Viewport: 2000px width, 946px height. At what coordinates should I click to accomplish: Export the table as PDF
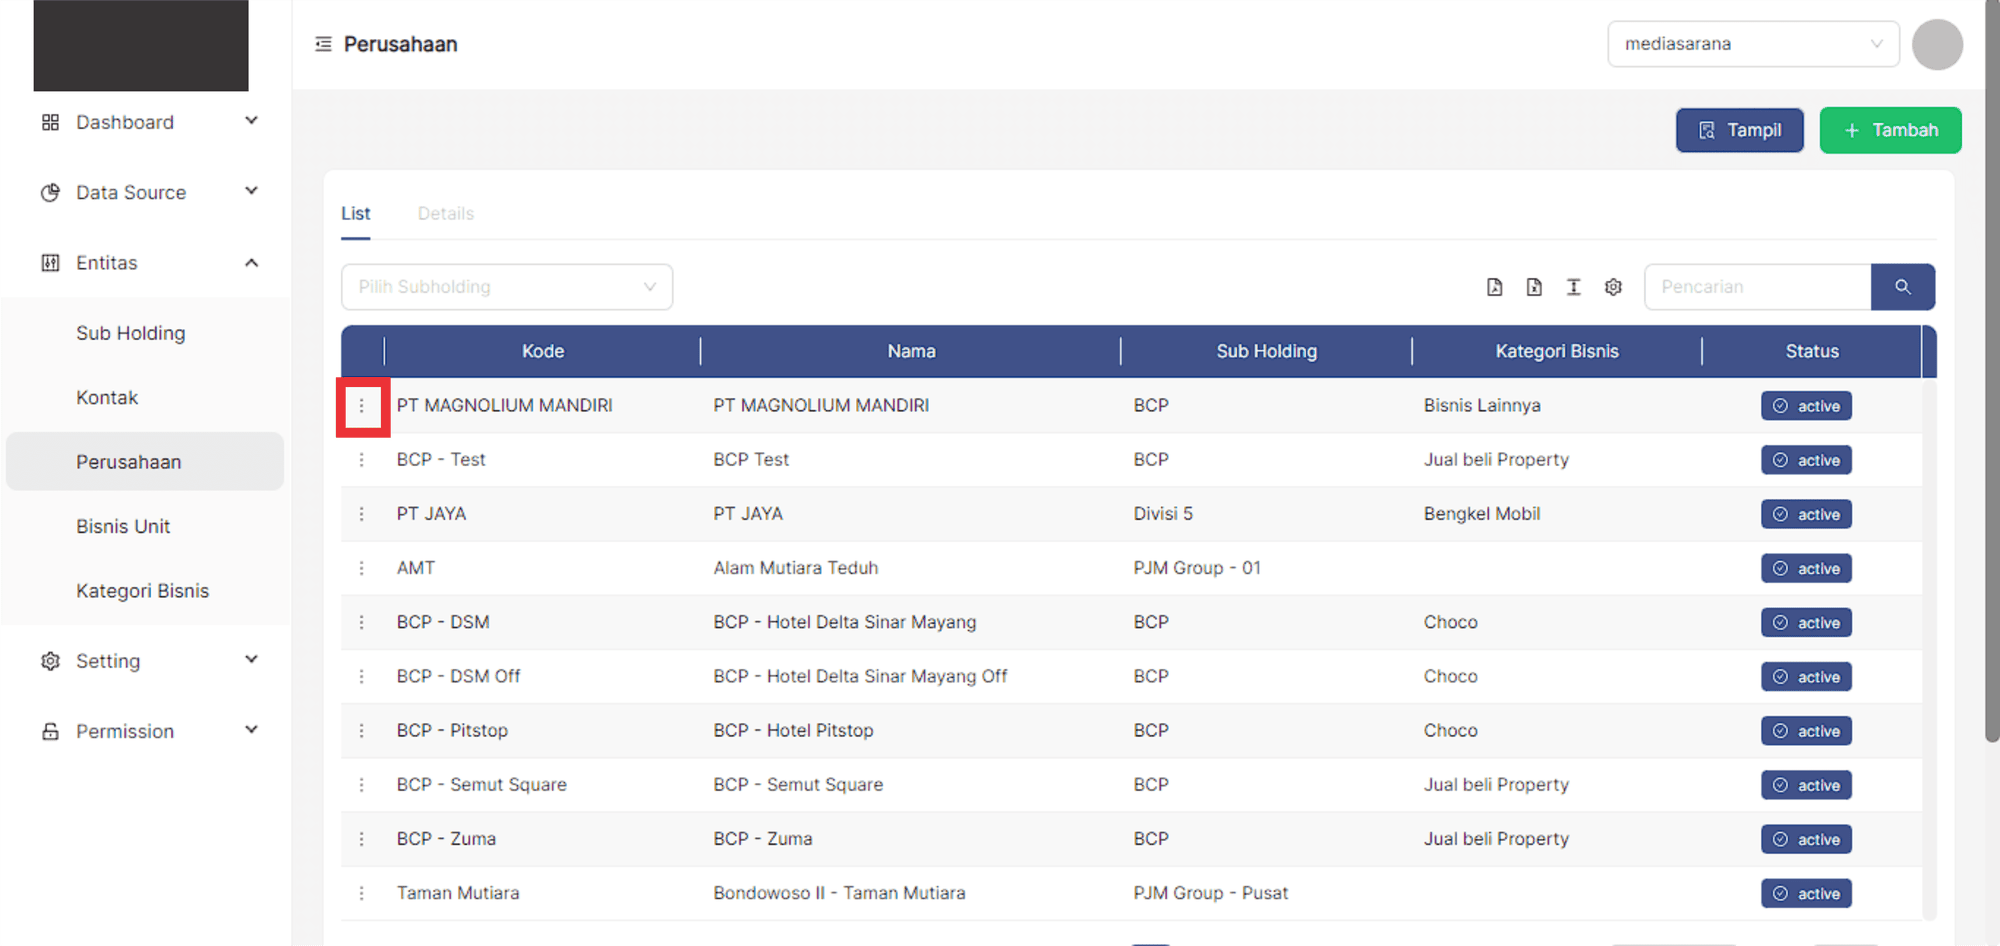click(x=1494, y=287)
